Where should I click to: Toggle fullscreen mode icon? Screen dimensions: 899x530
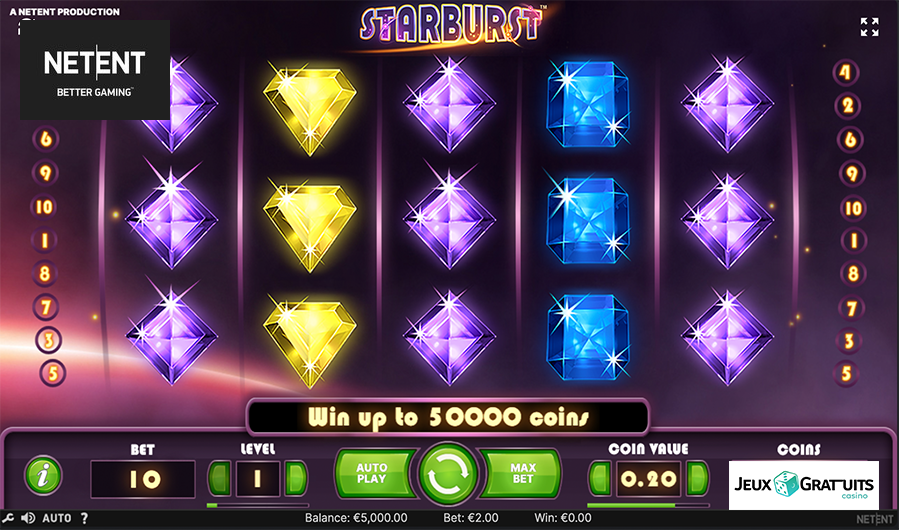[869, 27]
